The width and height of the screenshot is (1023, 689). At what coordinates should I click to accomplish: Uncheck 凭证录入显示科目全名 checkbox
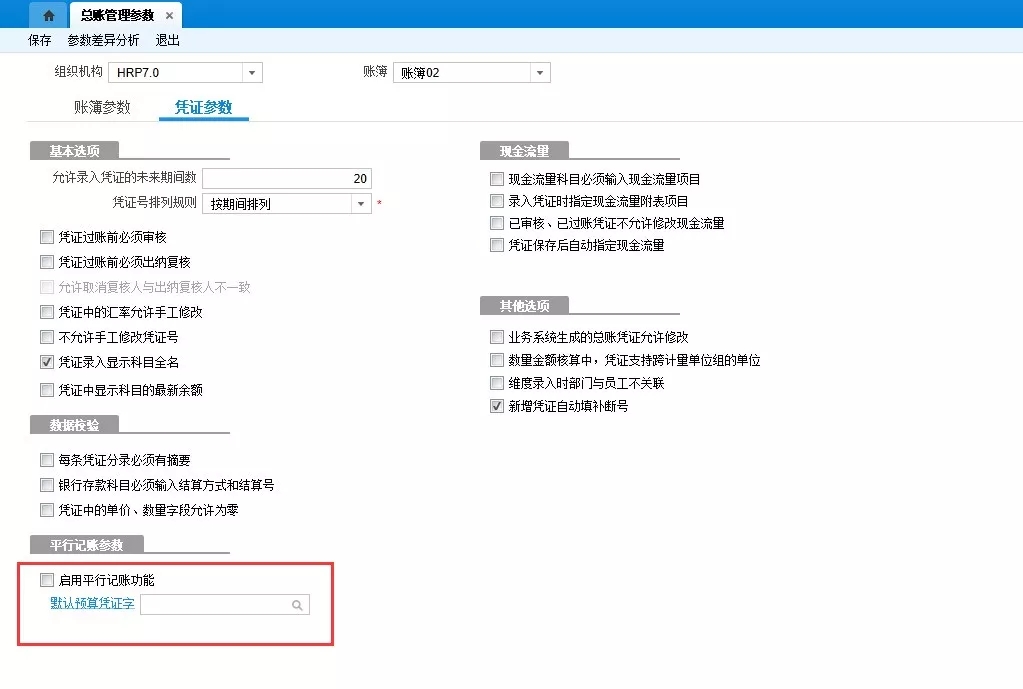click(47, 362)
